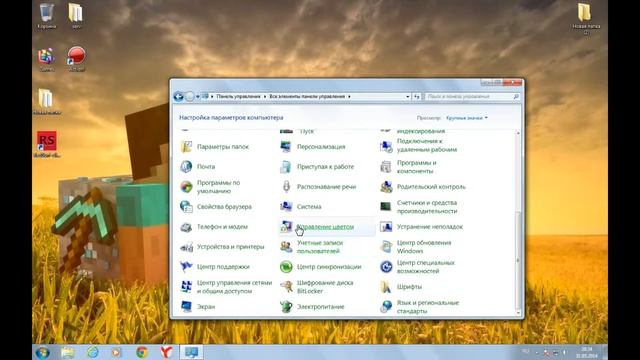Viewport: 640px width, 360px height.
Task: Open the Шрифты fonts icon
Action: click(386, 287)
